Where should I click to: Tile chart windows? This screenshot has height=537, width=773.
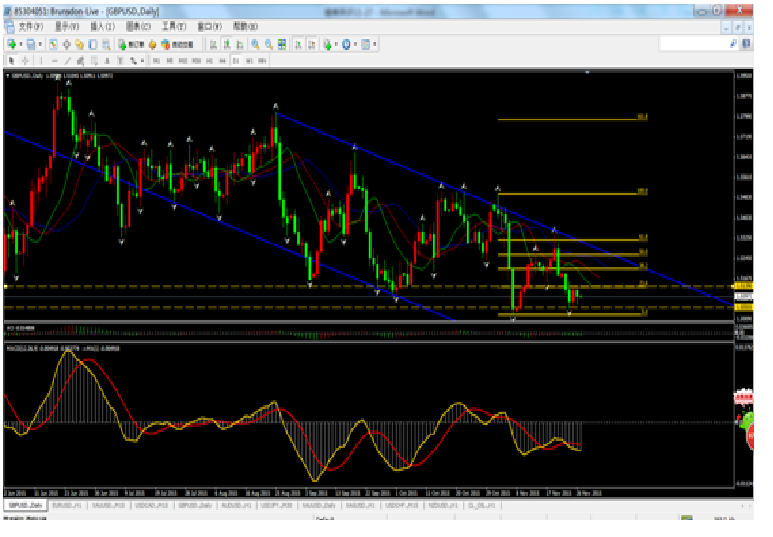click(x=282, y=44)
